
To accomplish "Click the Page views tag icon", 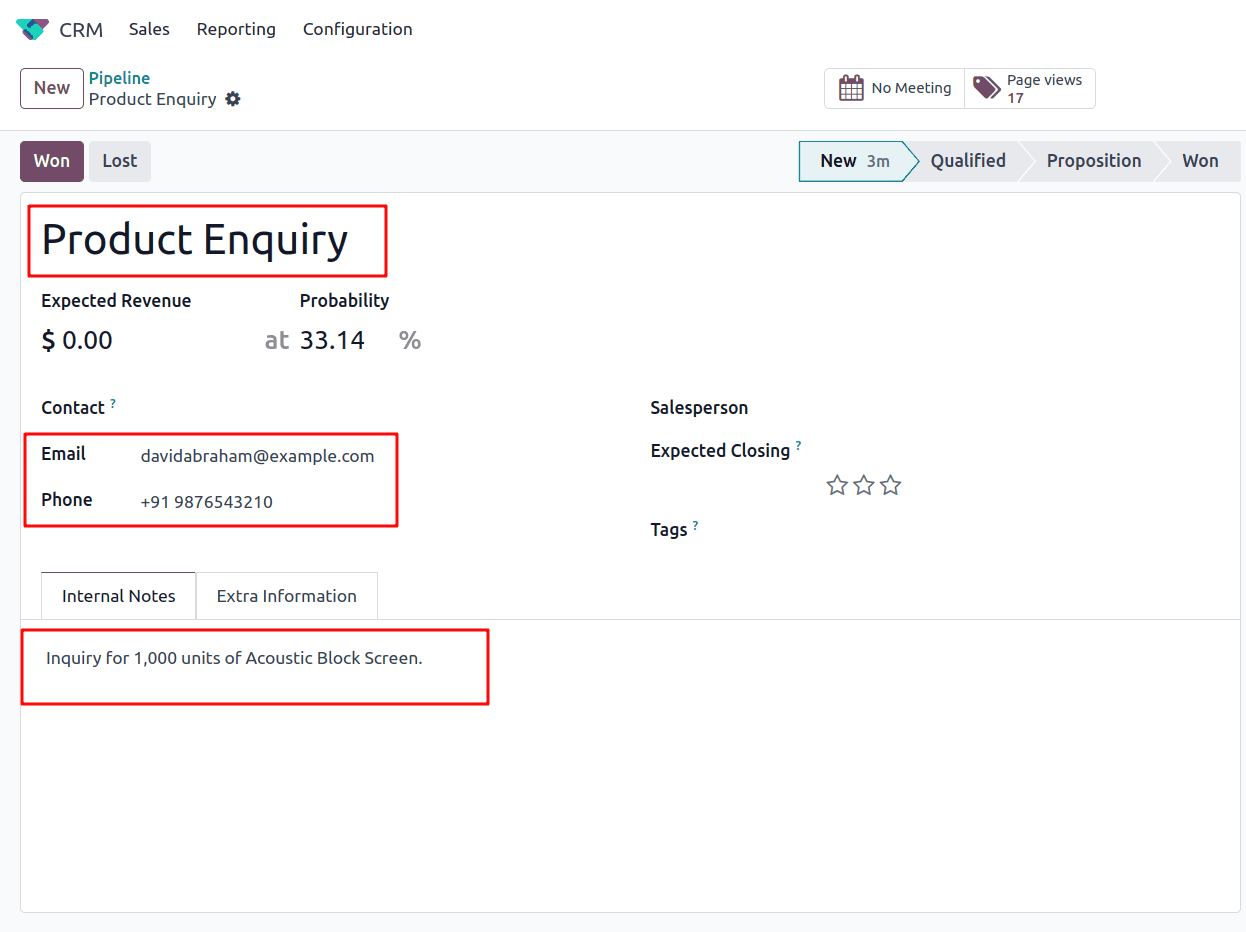I will [987, 88].
